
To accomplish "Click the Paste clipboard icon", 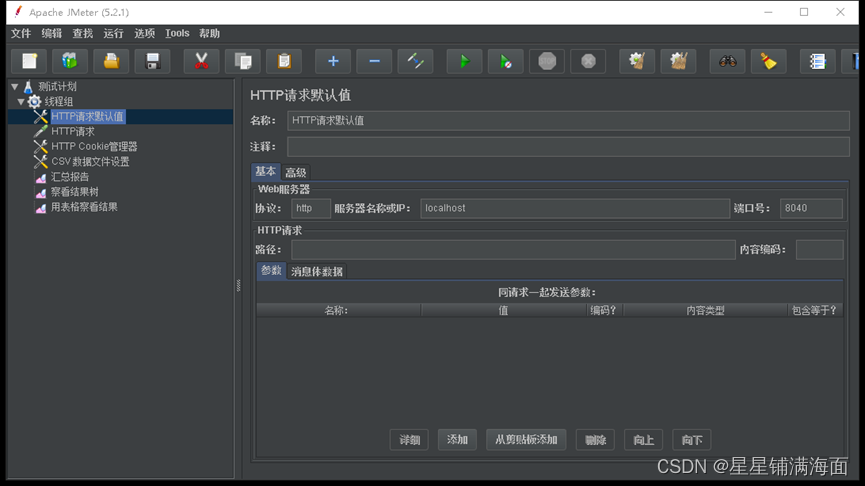I will (284, 61).
